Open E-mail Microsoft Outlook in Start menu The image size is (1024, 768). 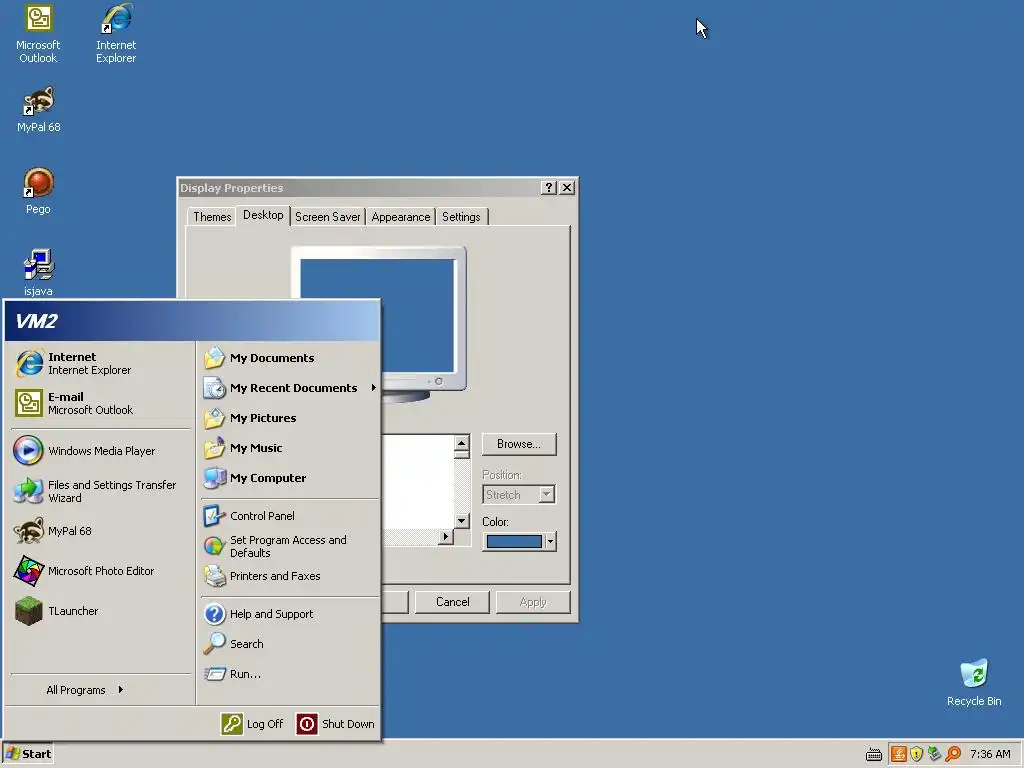click(x=101, y=404)
